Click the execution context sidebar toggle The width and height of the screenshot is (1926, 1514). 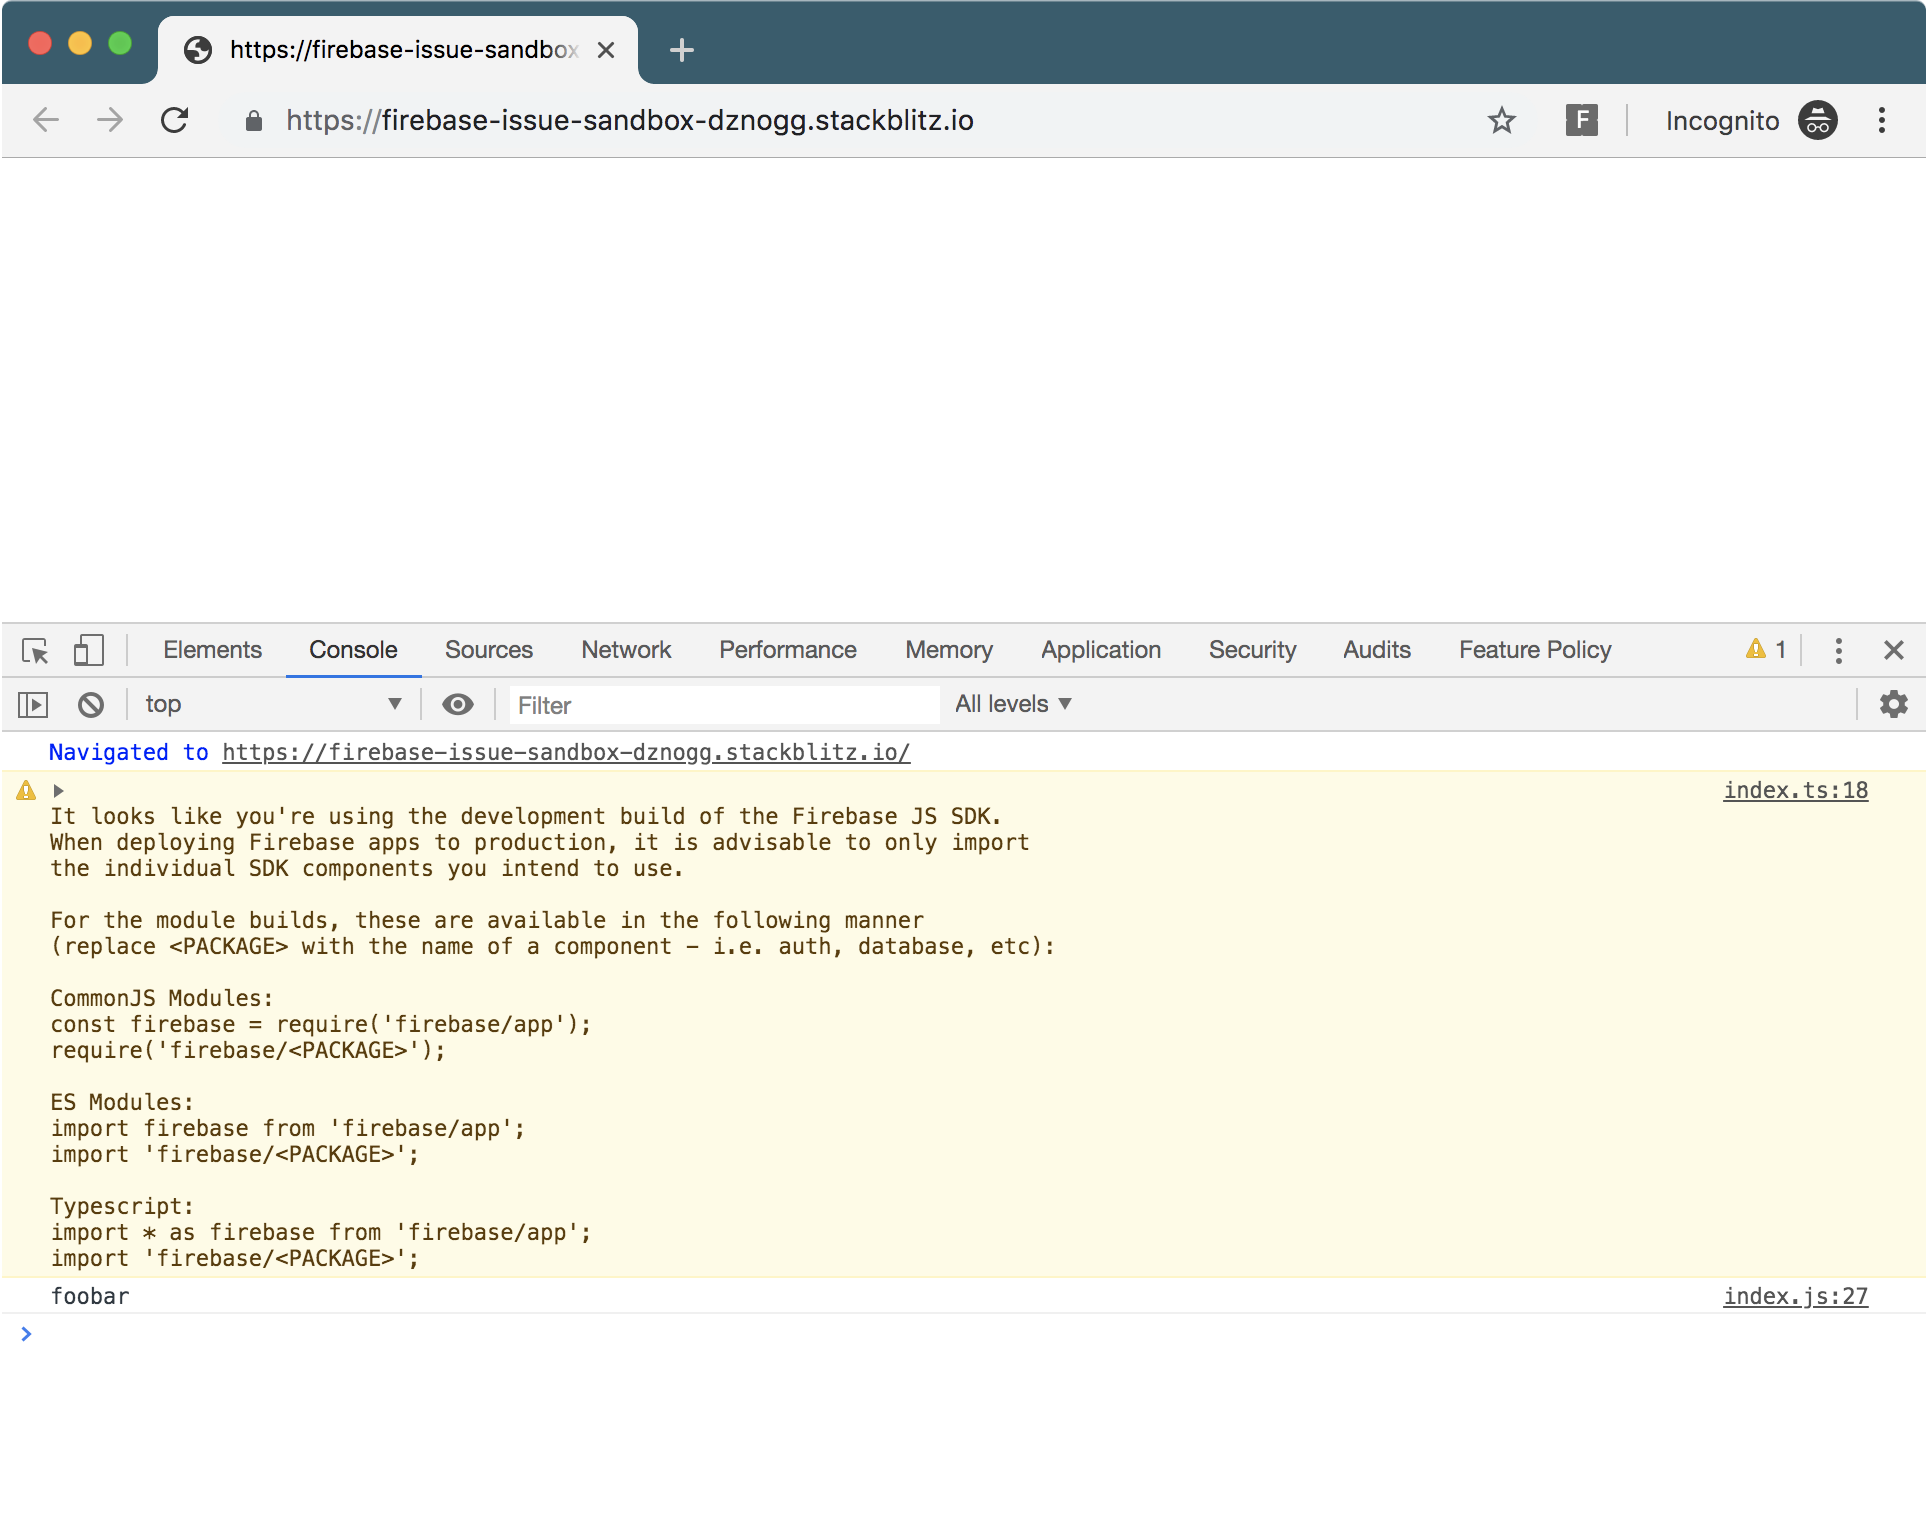pos(33,704)
